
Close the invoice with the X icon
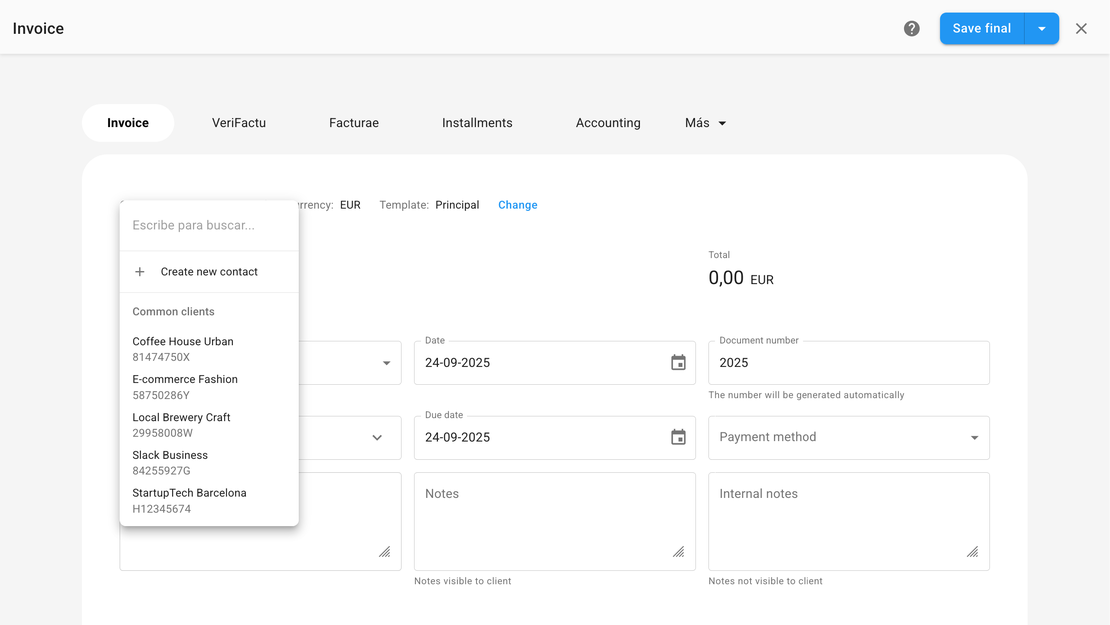click(1081, 29)
